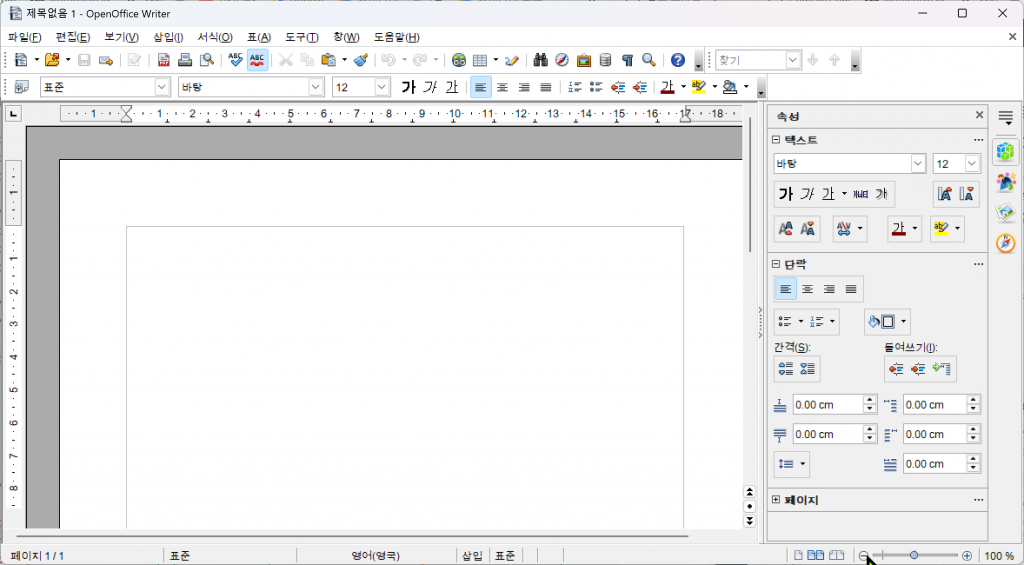Open font size 12 dropdown in toolbar

[382, 87]
